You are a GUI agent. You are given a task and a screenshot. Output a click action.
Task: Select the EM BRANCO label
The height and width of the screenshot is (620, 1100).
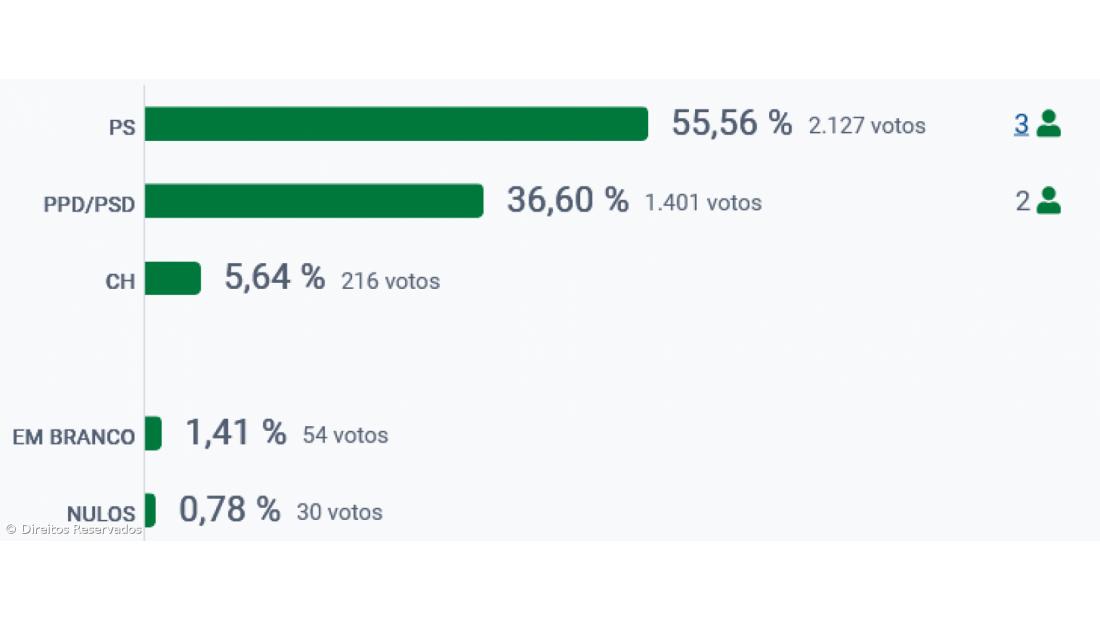[x=73, y=437]
